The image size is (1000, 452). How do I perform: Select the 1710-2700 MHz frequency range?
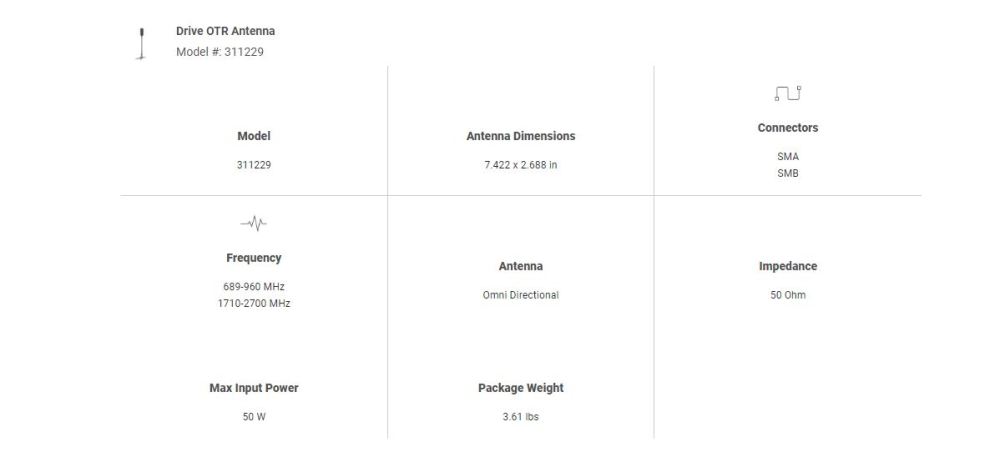pos(254,303)
